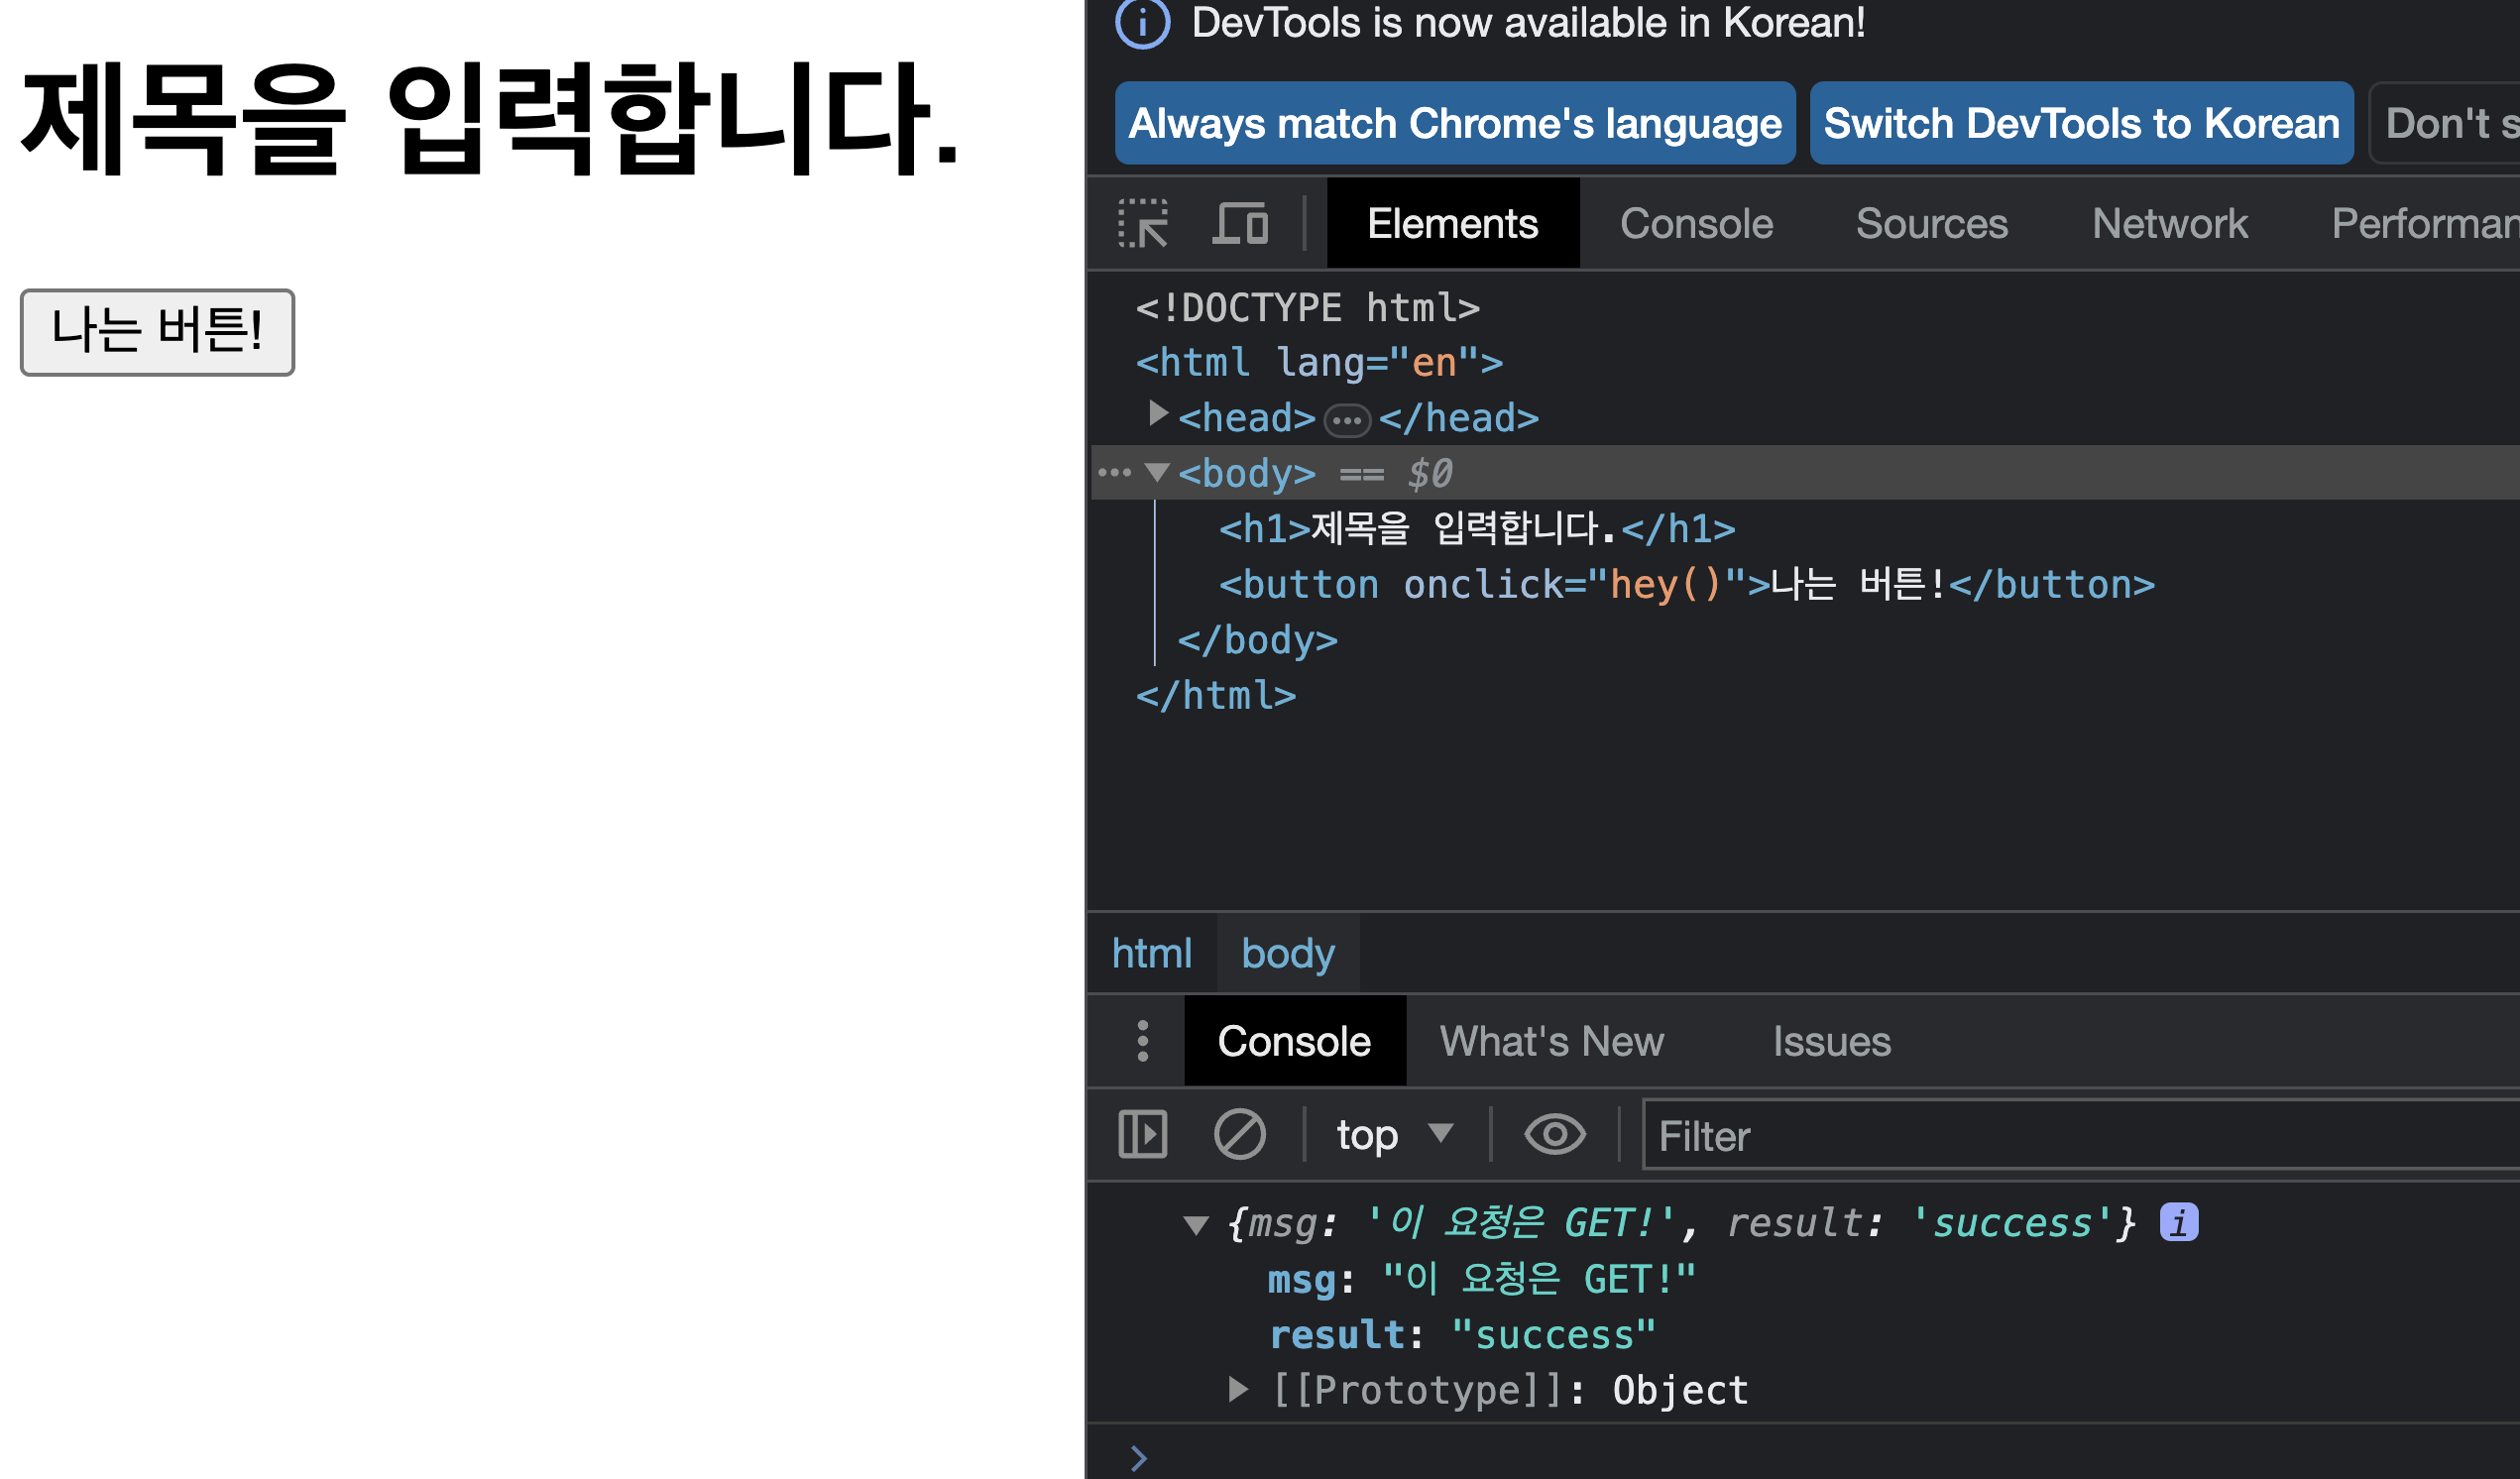This screenshot has width=2520, height=1479.
Task: Activate the inspect element picker icon
Action: 1143,223
